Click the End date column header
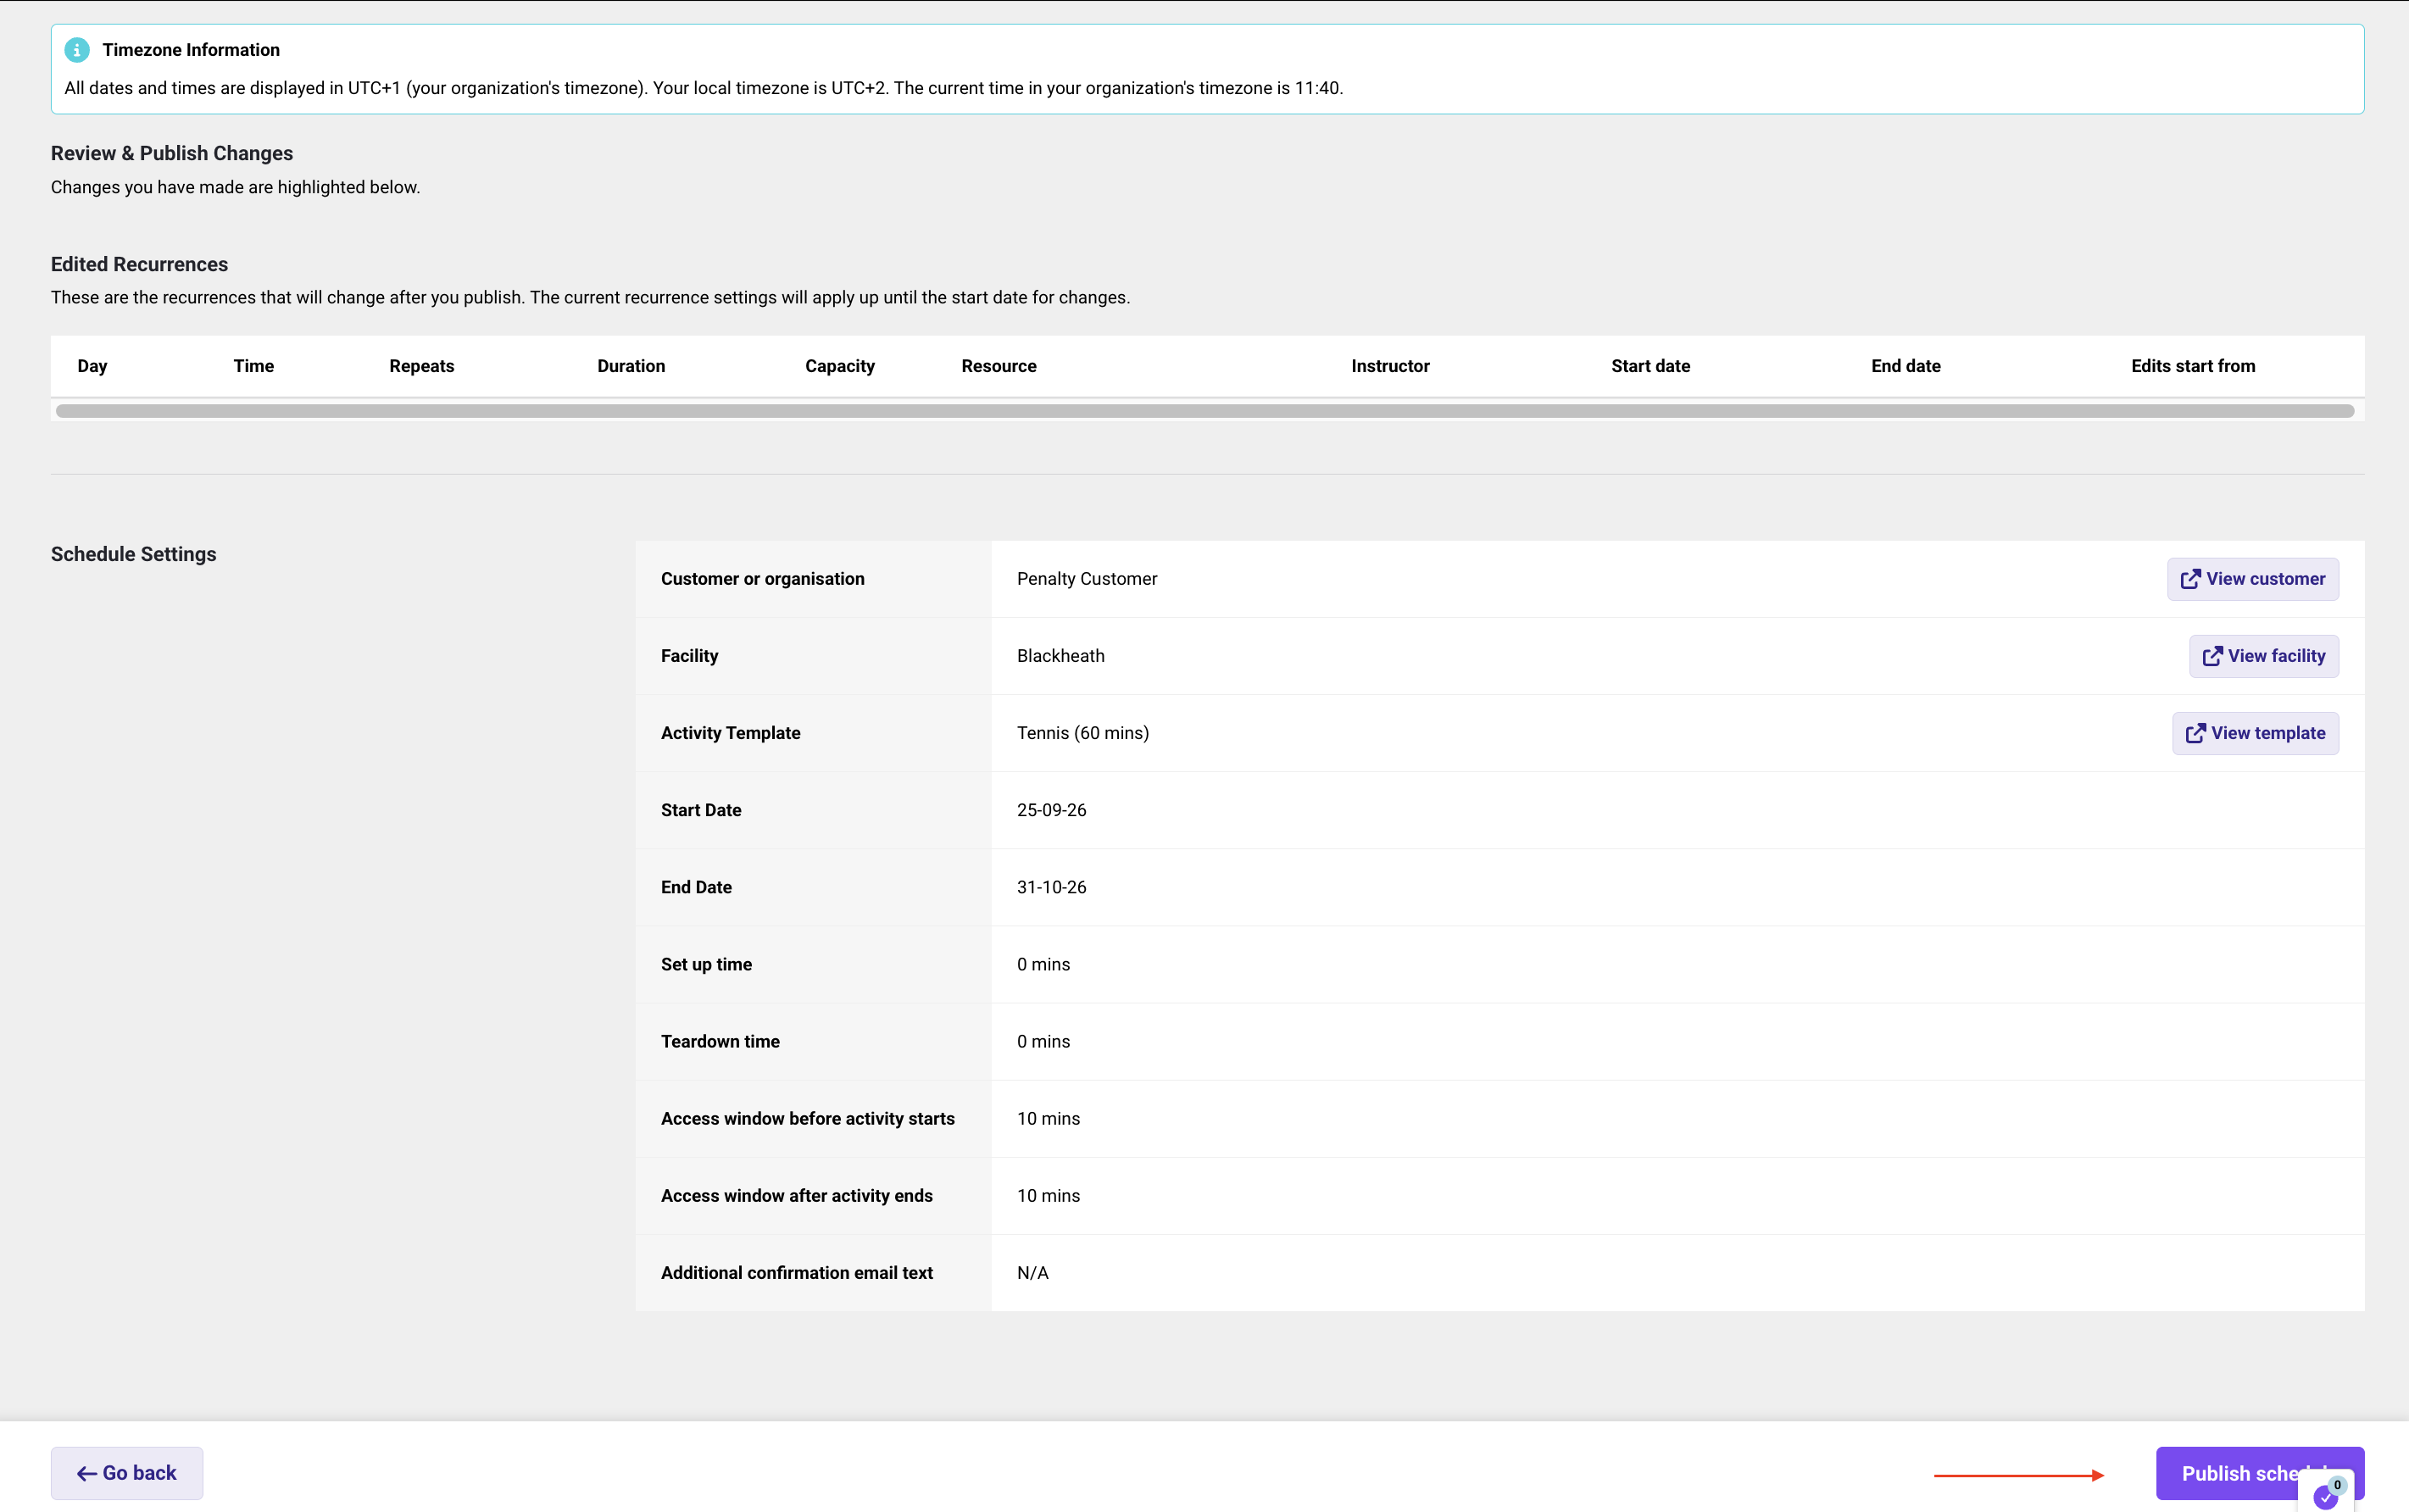 (x=1906, y=366)
